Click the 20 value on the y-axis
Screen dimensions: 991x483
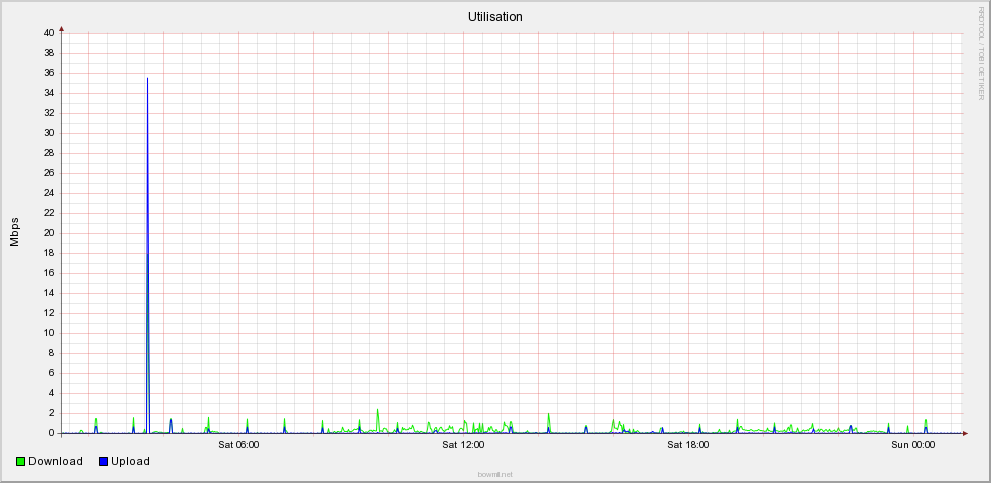(x=48, y=233)
